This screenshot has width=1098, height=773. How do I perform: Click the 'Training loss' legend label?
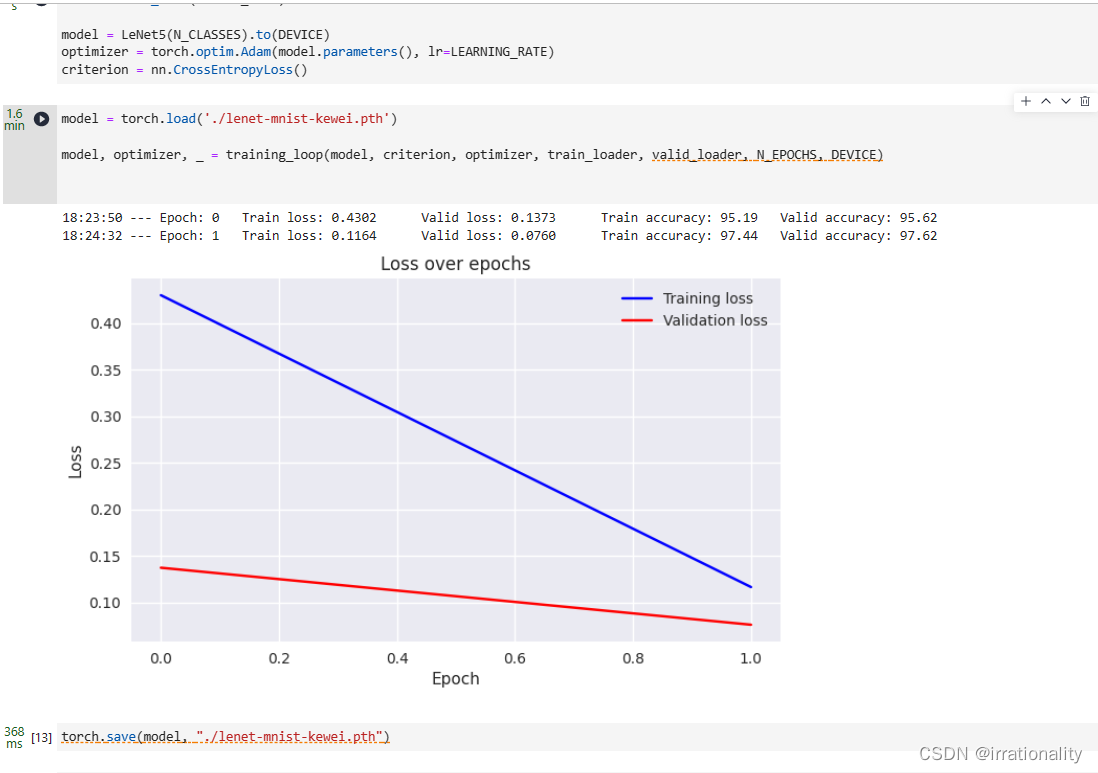click(708, 299)
